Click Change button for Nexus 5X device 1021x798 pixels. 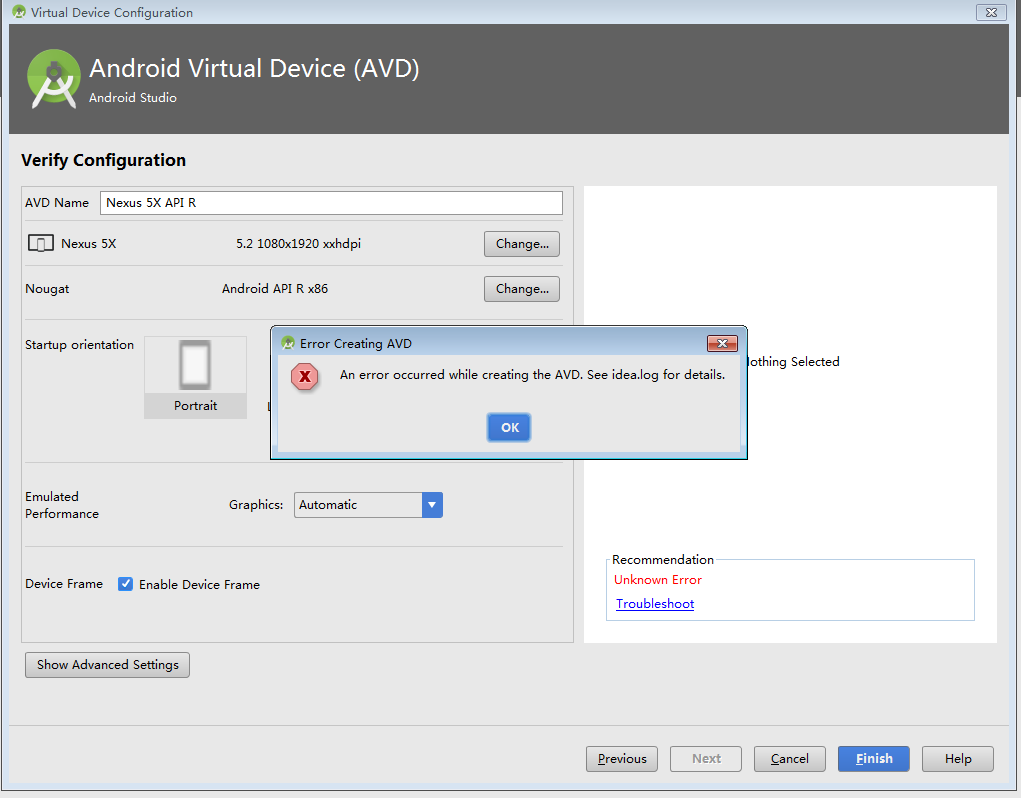pyautogui.click(x=522, y=243)
